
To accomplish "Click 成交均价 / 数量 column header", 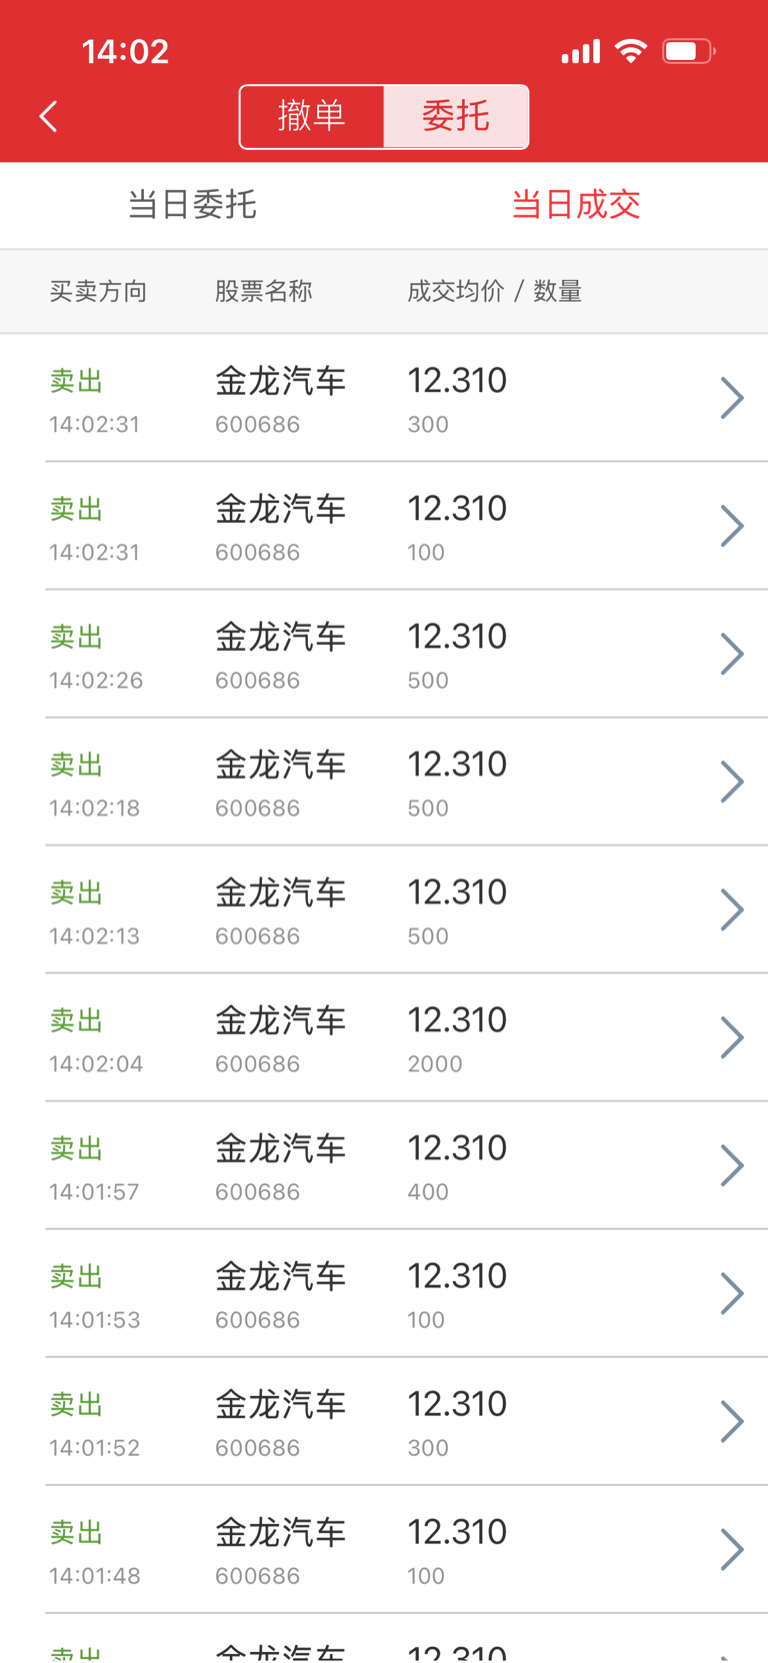I will tap(494, 292).
